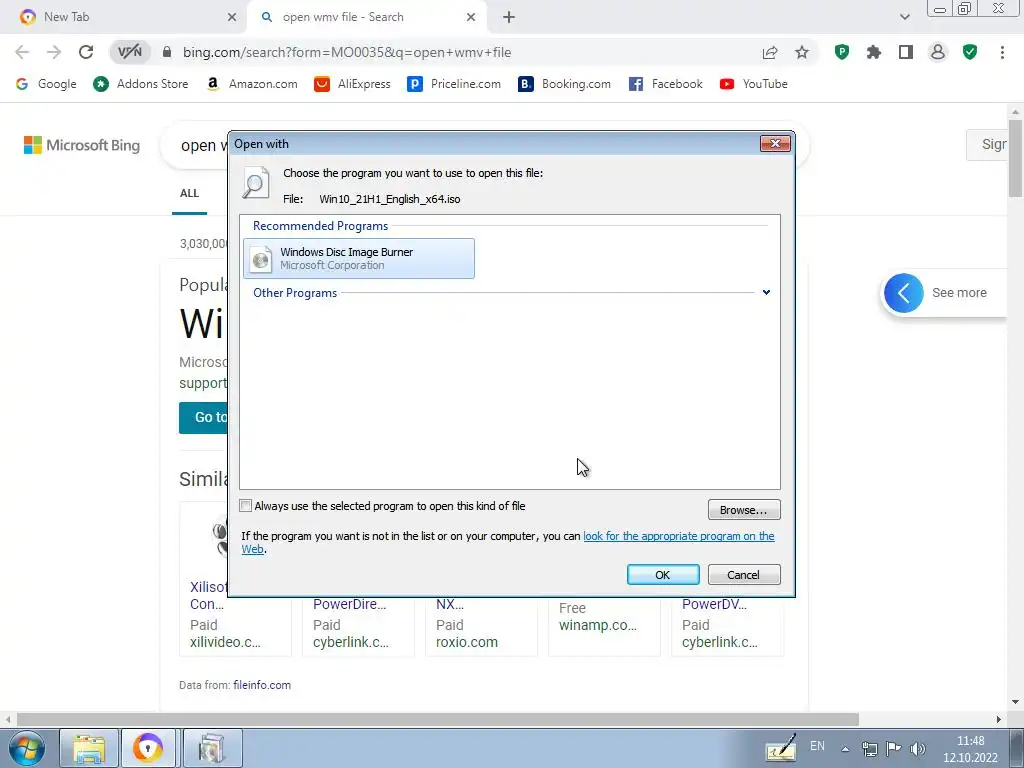Go forward using browser forward arrow

click(54, 52)
